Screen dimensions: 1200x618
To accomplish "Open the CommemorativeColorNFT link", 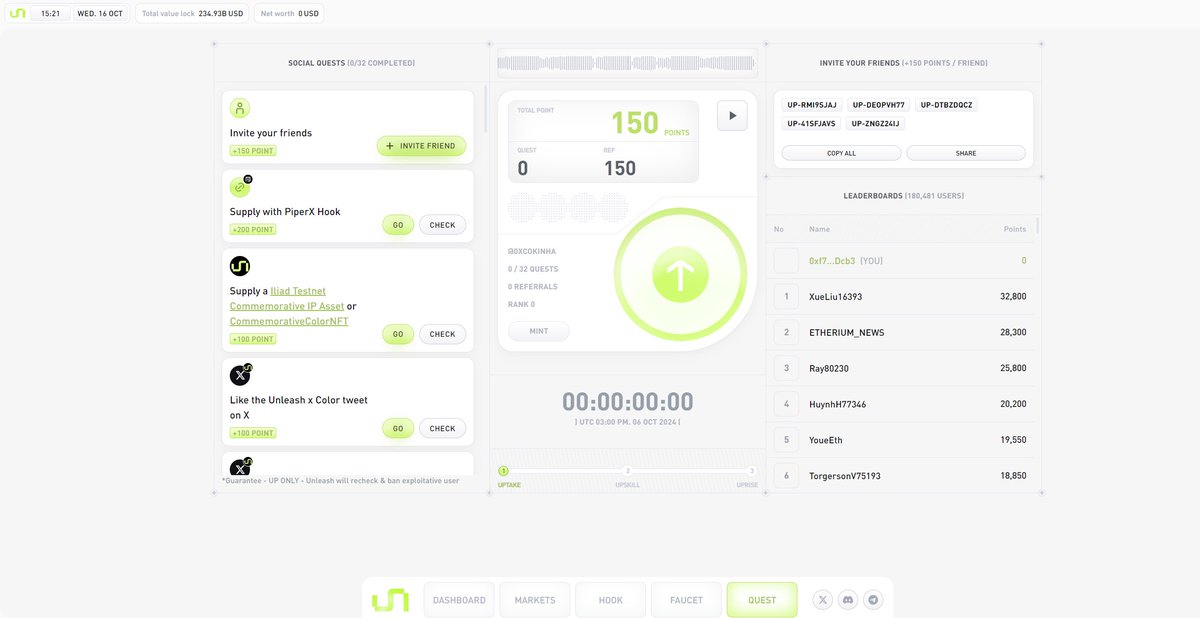I will point(289,321).
